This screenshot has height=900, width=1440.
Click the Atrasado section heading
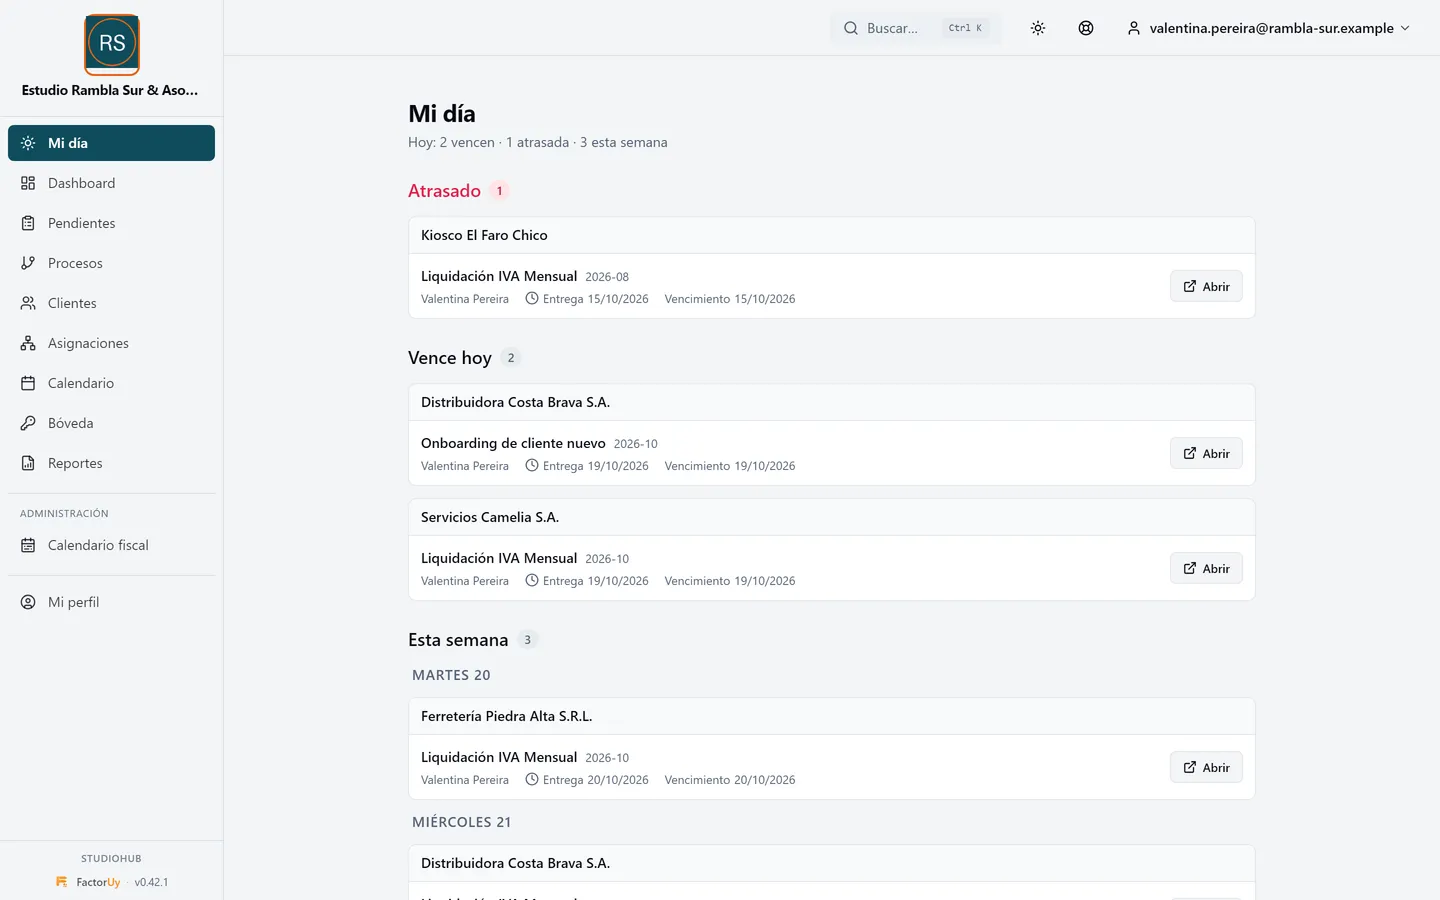(444, 191)
